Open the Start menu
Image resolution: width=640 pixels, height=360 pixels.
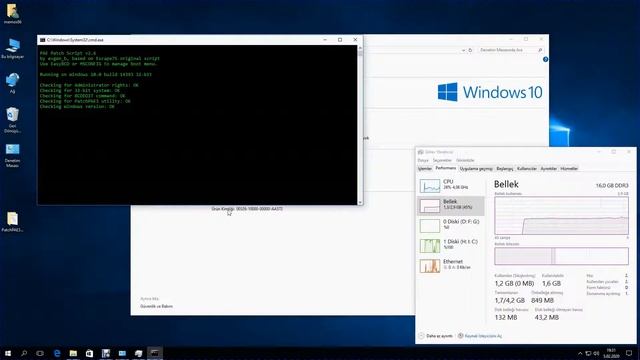coord(8,353)
